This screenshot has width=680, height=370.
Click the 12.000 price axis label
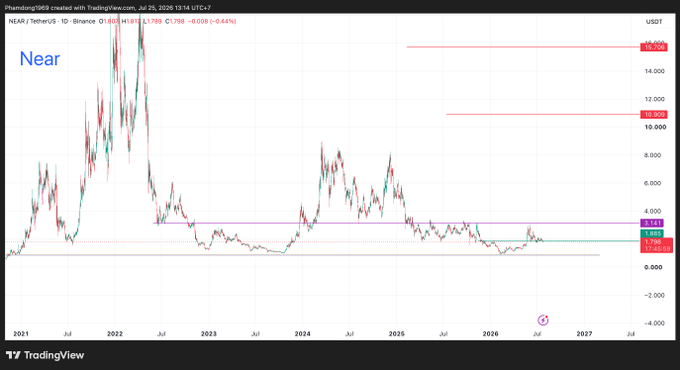pos(654,99)
